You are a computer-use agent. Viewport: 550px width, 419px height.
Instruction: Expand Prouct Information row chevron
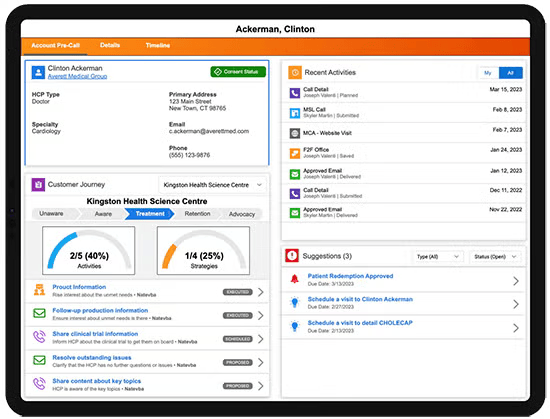click(x=261, y=292)
